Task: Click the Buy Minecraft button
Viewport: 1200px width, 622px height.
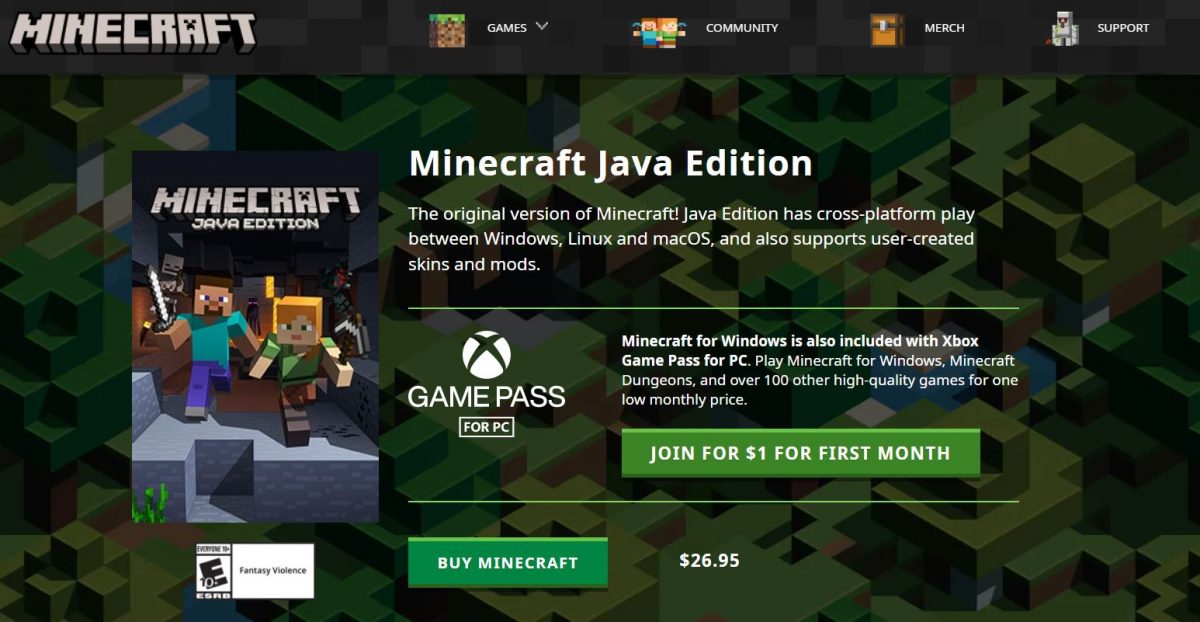Action: click(x=507, y=563)
